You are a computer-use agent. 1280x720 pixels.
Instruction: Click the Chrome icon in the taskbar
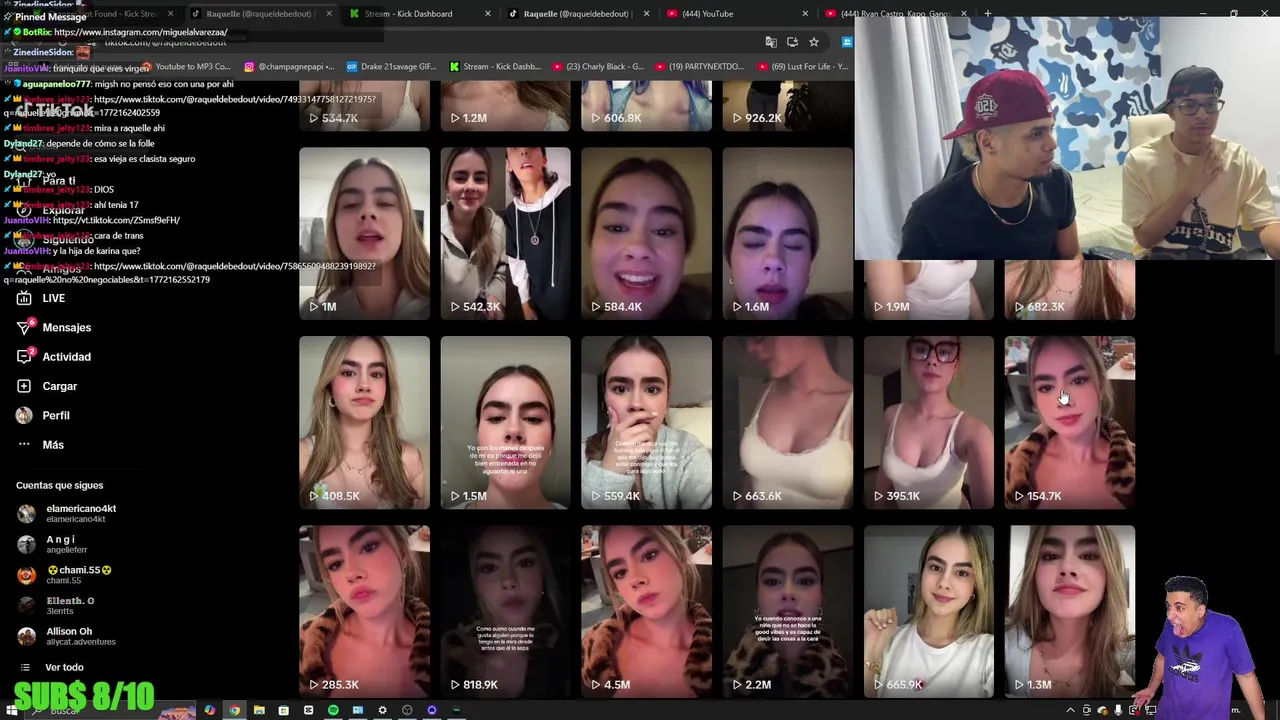(234, 710)
